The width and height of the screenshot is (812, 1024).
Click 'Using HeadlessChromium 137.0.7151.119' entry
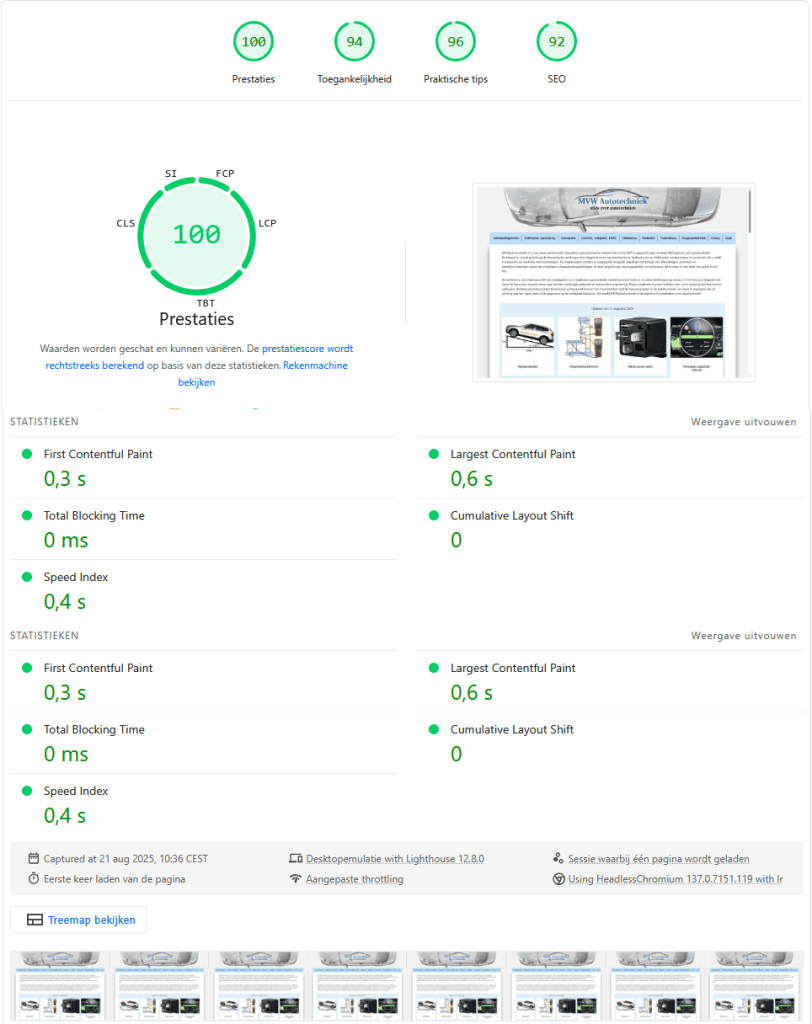pyautogui.click(x=675, y=879)
